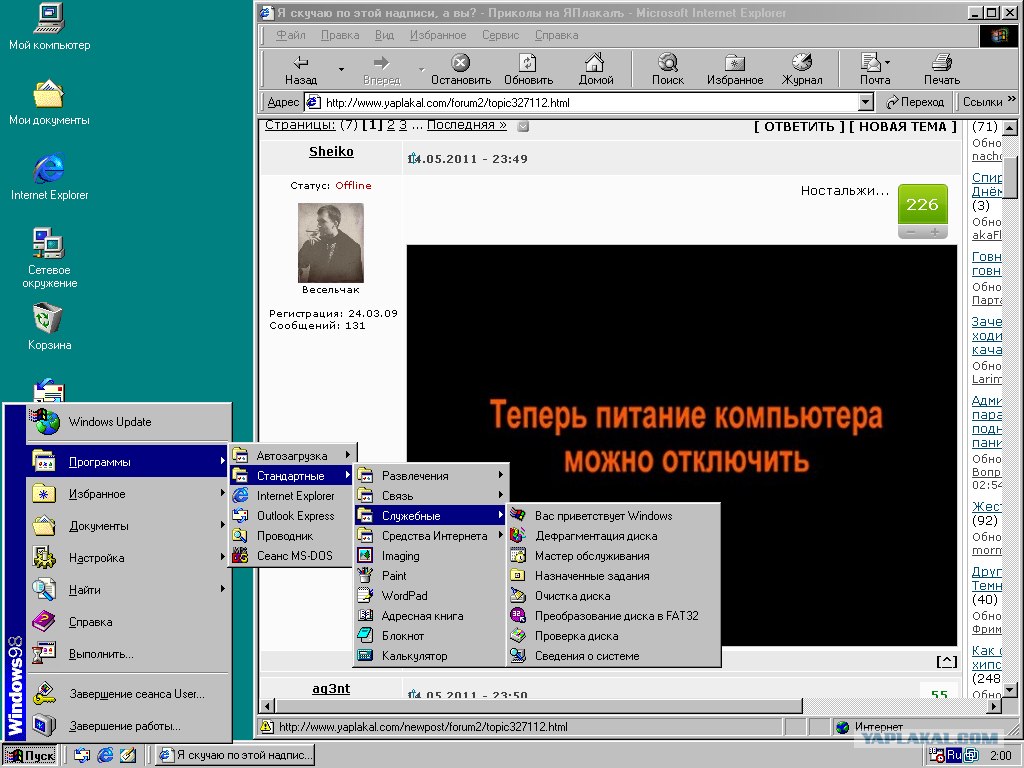Open the Мои документы desktop icon
Viewport: 1024px width, 768px height.
pos(49,103)
